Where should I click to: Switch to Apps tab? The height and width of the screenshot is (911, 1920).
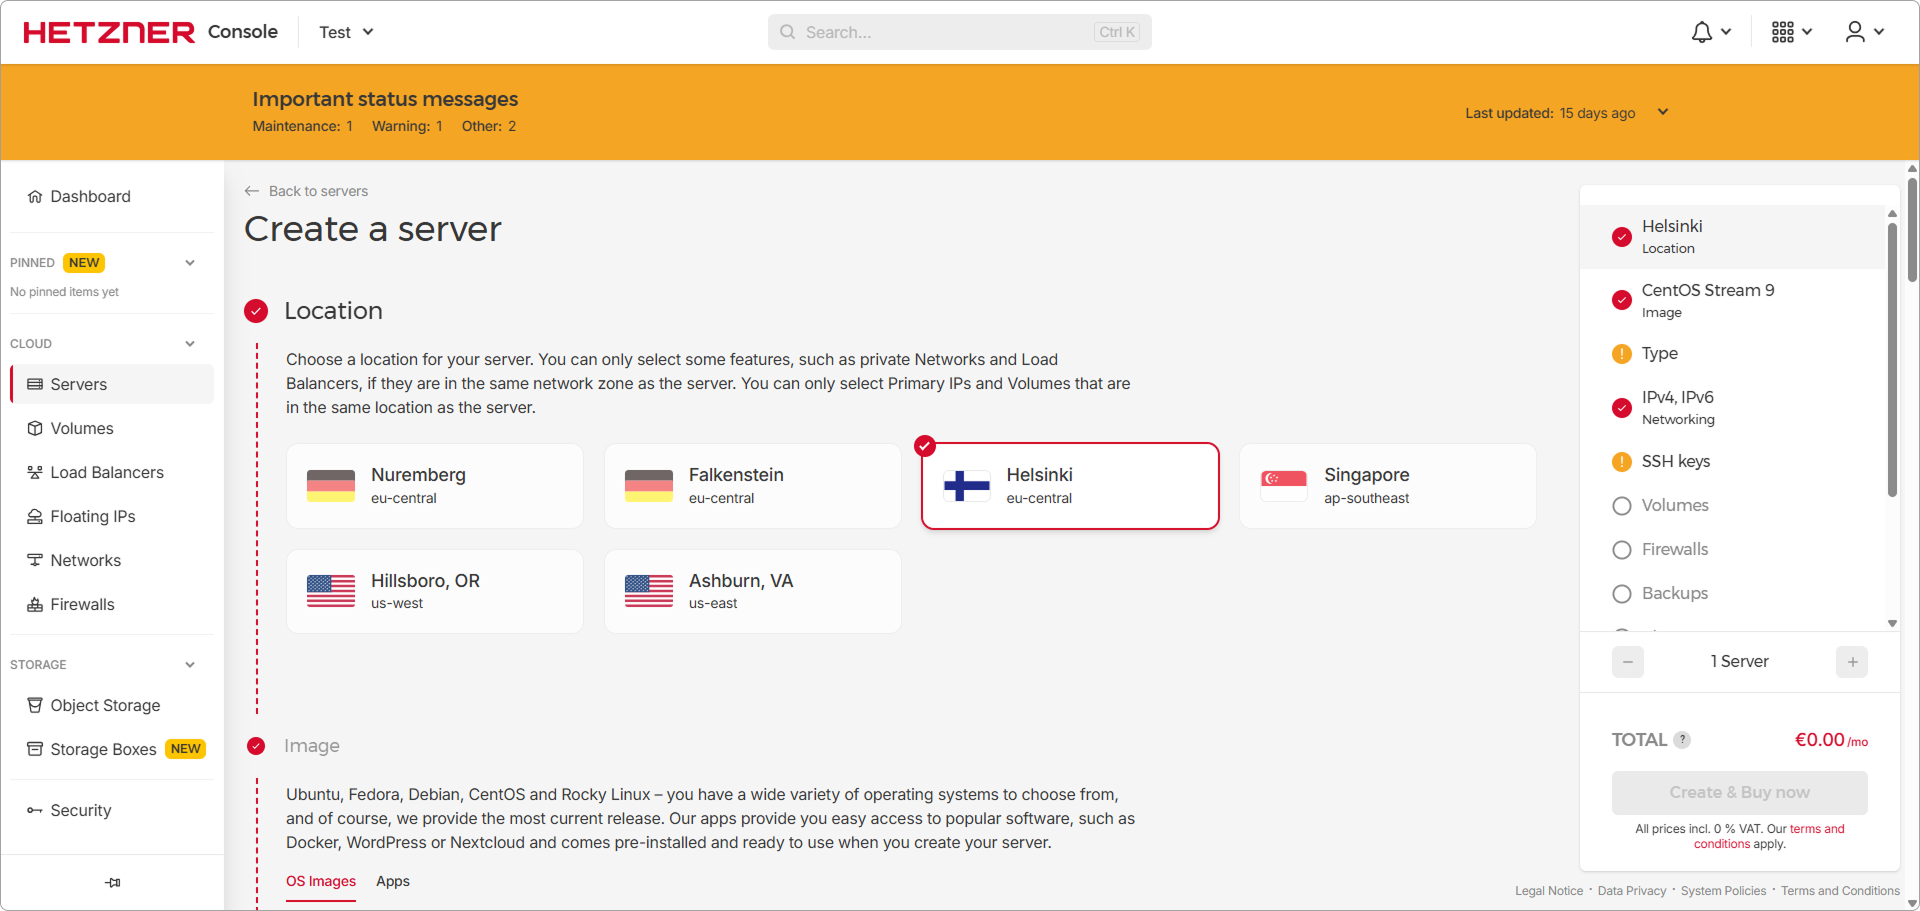393,881
